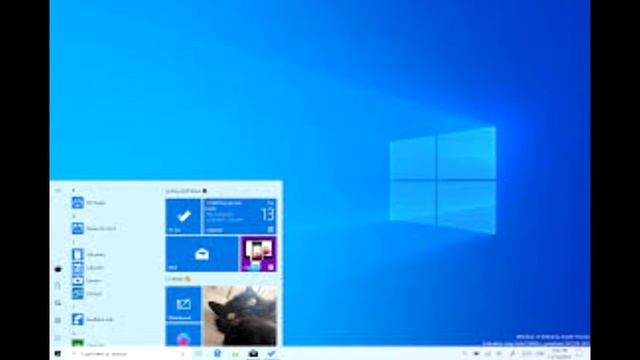Open the purple phone screens tile
This screenshot has width=640, height=360.
pyautogui.click(x=258, y=254)
